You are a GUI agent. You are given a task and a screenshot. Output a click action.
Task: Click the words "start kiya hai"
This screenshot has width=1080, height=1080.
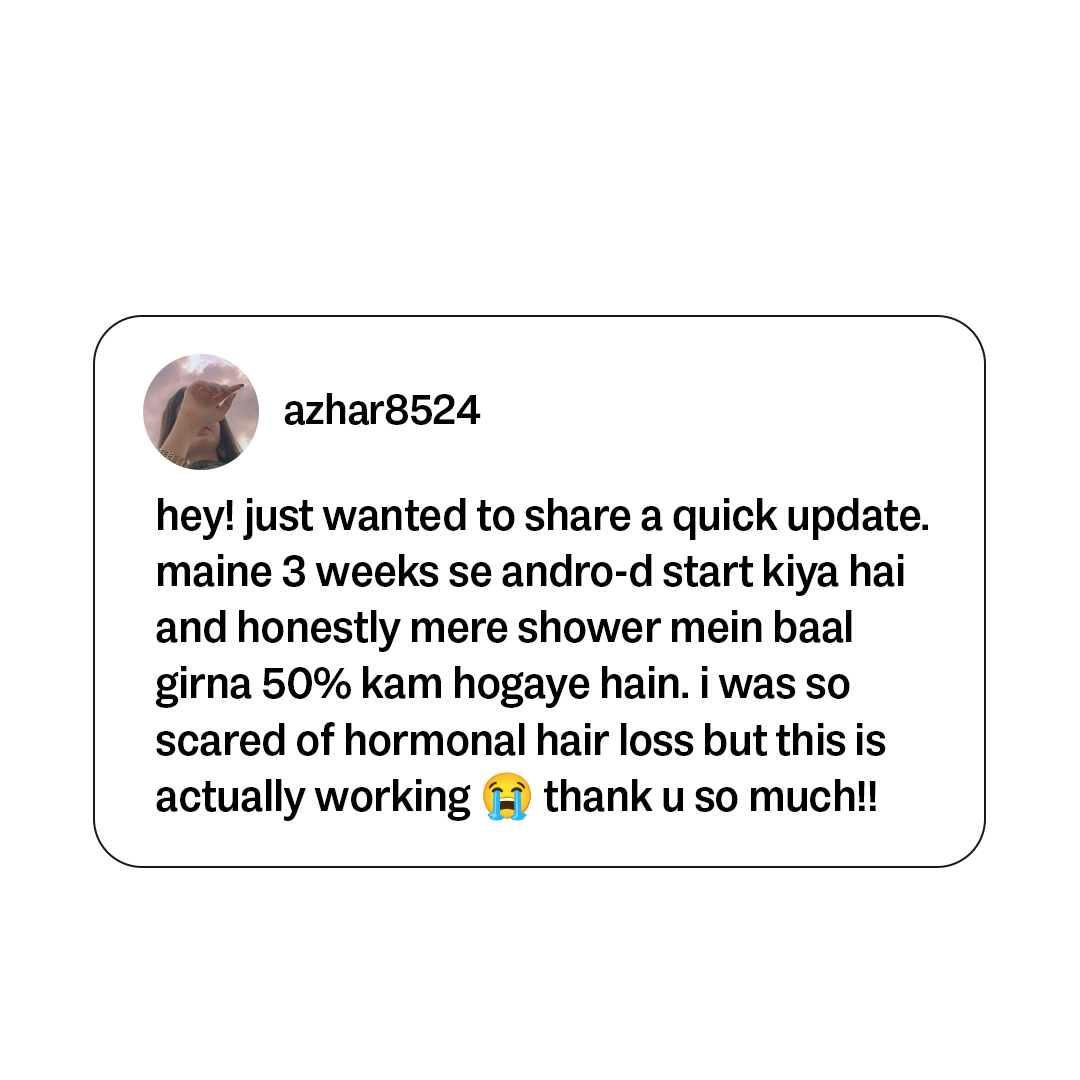(783, 574)
